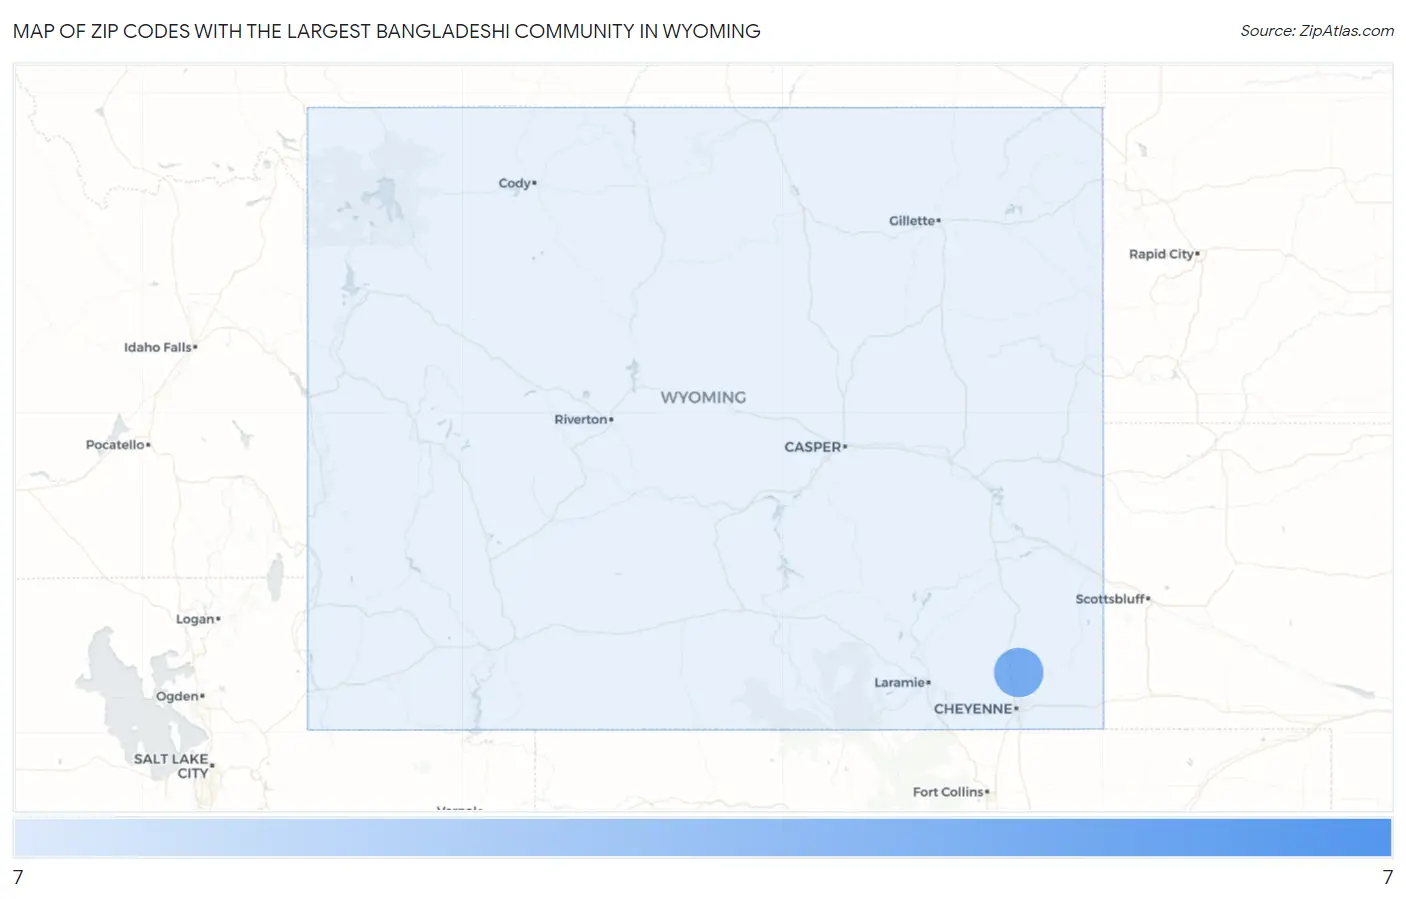The width and height of the screenshot is (1406, 899).
Task: Click the Source: ZipAtlas.com credit
Action: tap(1317, 31)
